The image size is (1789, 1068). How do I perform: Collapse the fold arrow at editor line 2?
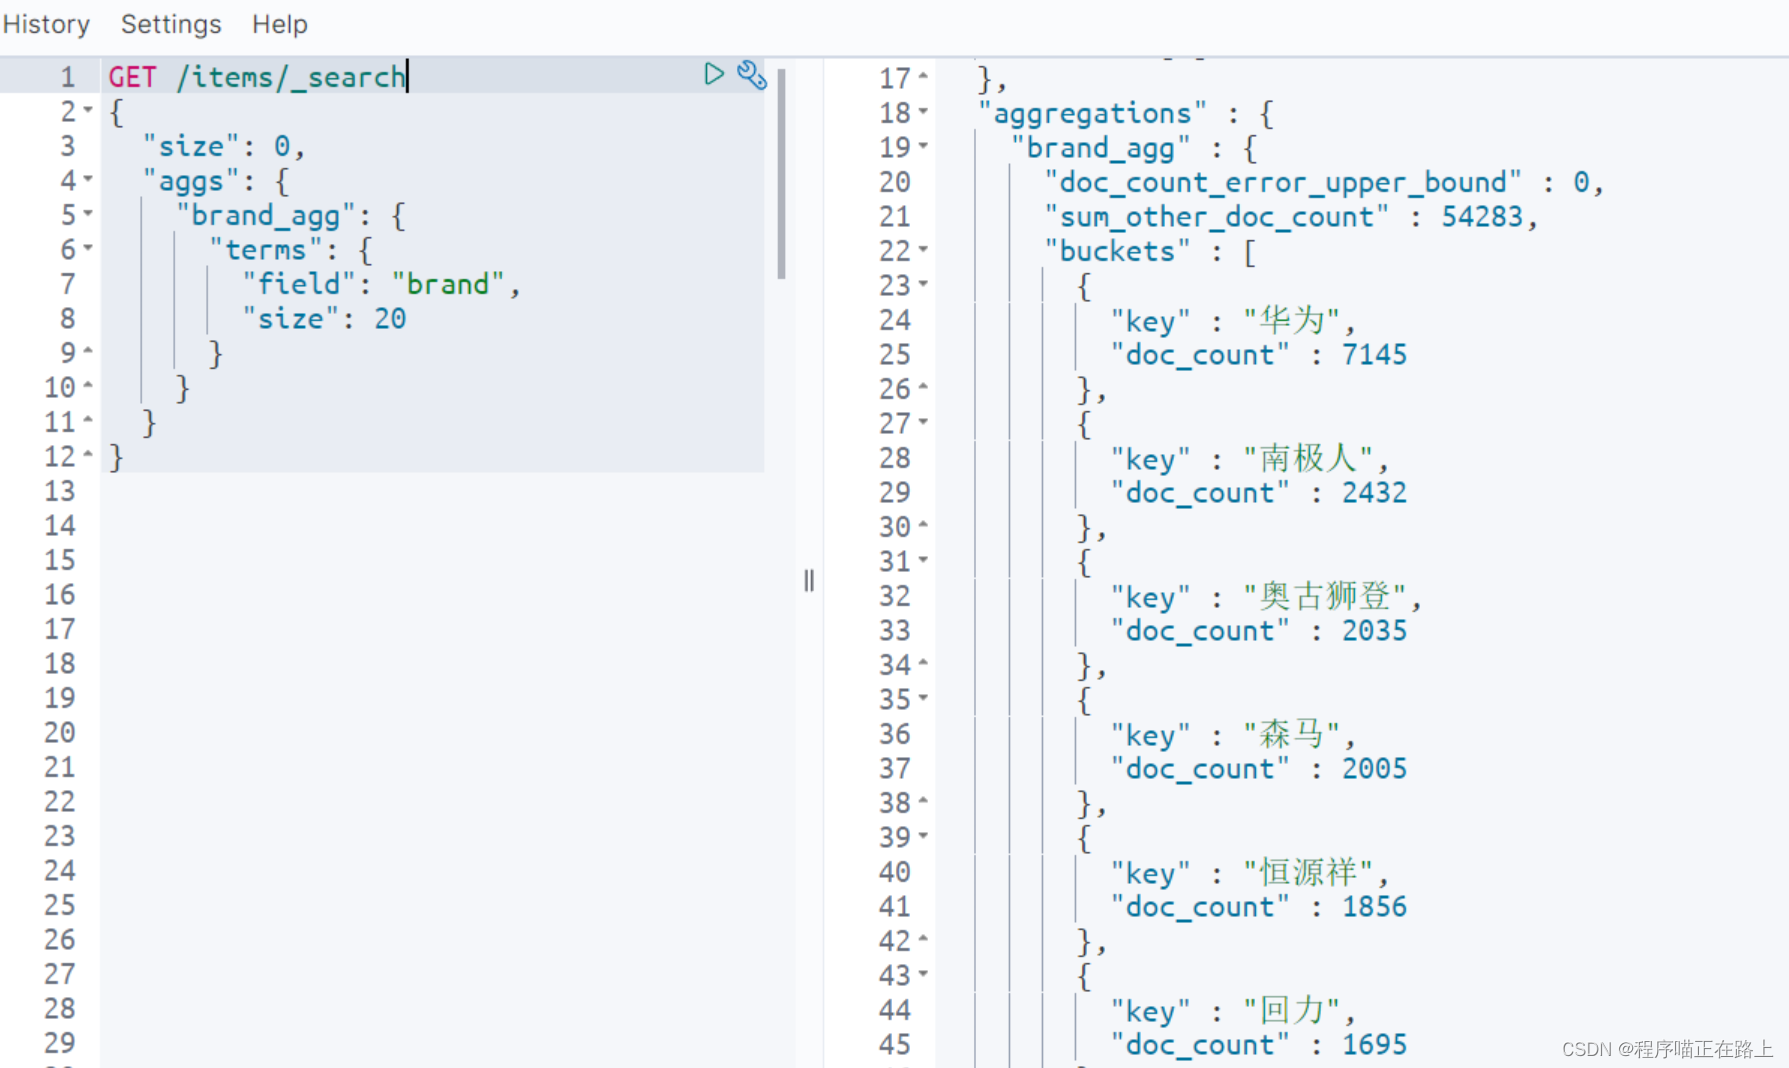pos(88,110)
